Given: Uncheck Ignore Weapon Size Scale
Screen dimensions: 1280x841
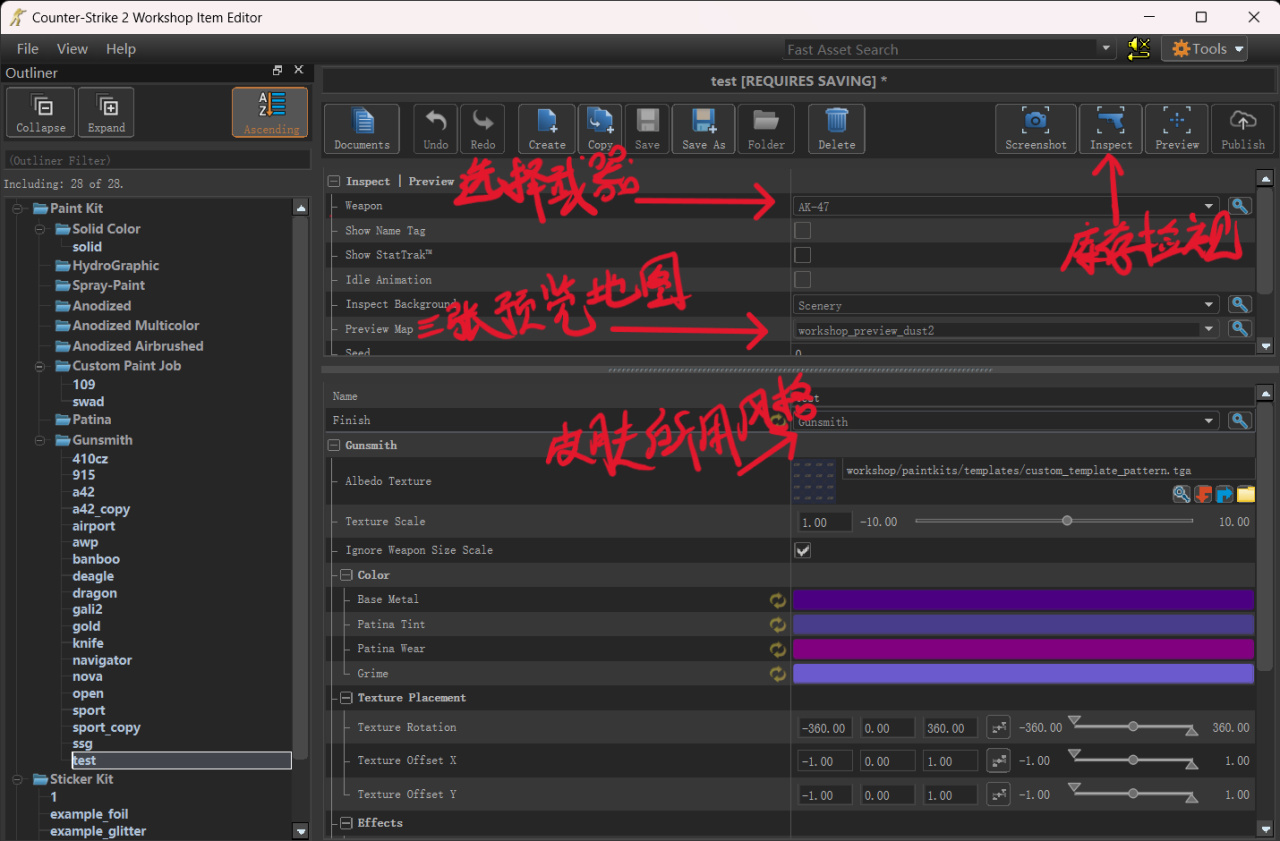Looking at the screenshot, I should pos(802,550).
